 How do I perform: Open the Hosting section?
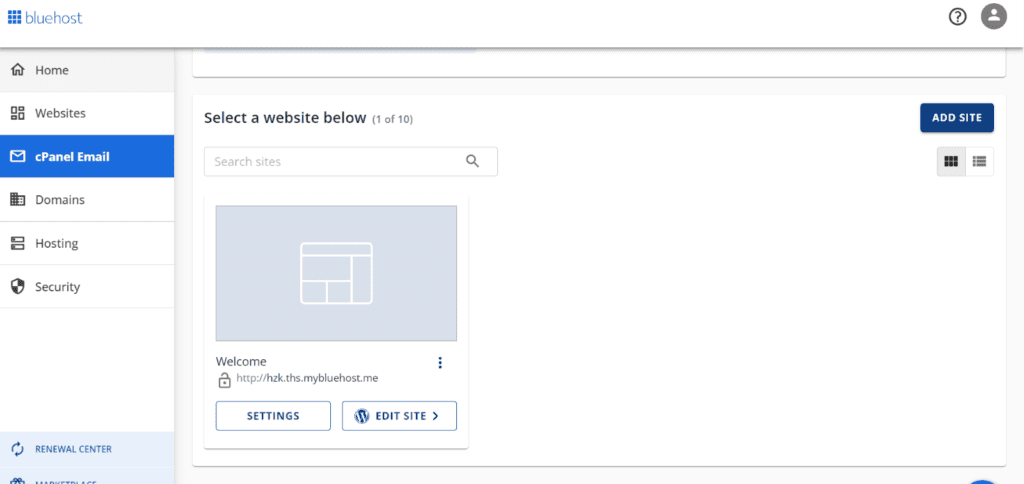(87, 243)
